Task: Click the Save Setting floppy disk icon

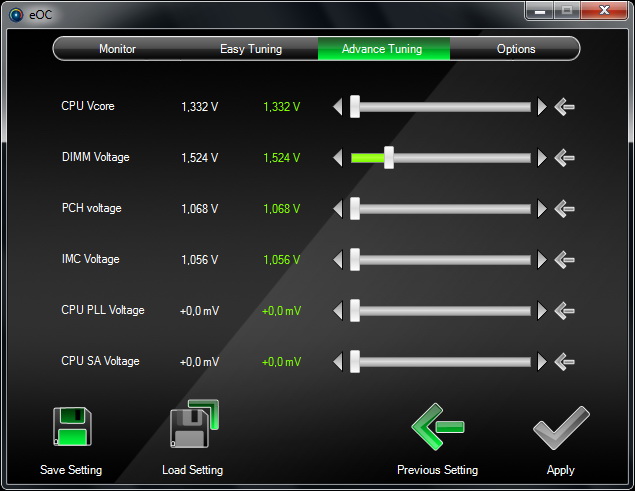Action: 72,427
